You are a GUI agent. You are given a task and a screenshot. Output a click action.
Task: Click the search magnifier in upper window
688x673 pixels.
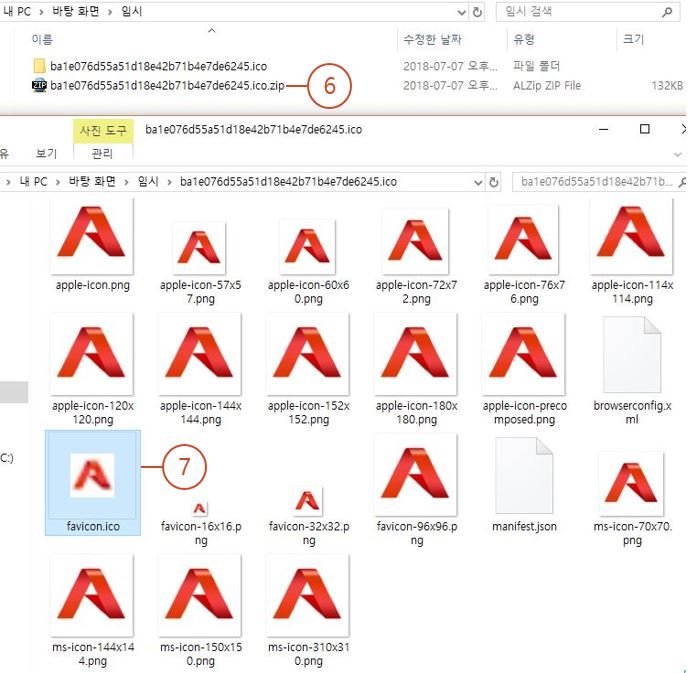point(667,12)
